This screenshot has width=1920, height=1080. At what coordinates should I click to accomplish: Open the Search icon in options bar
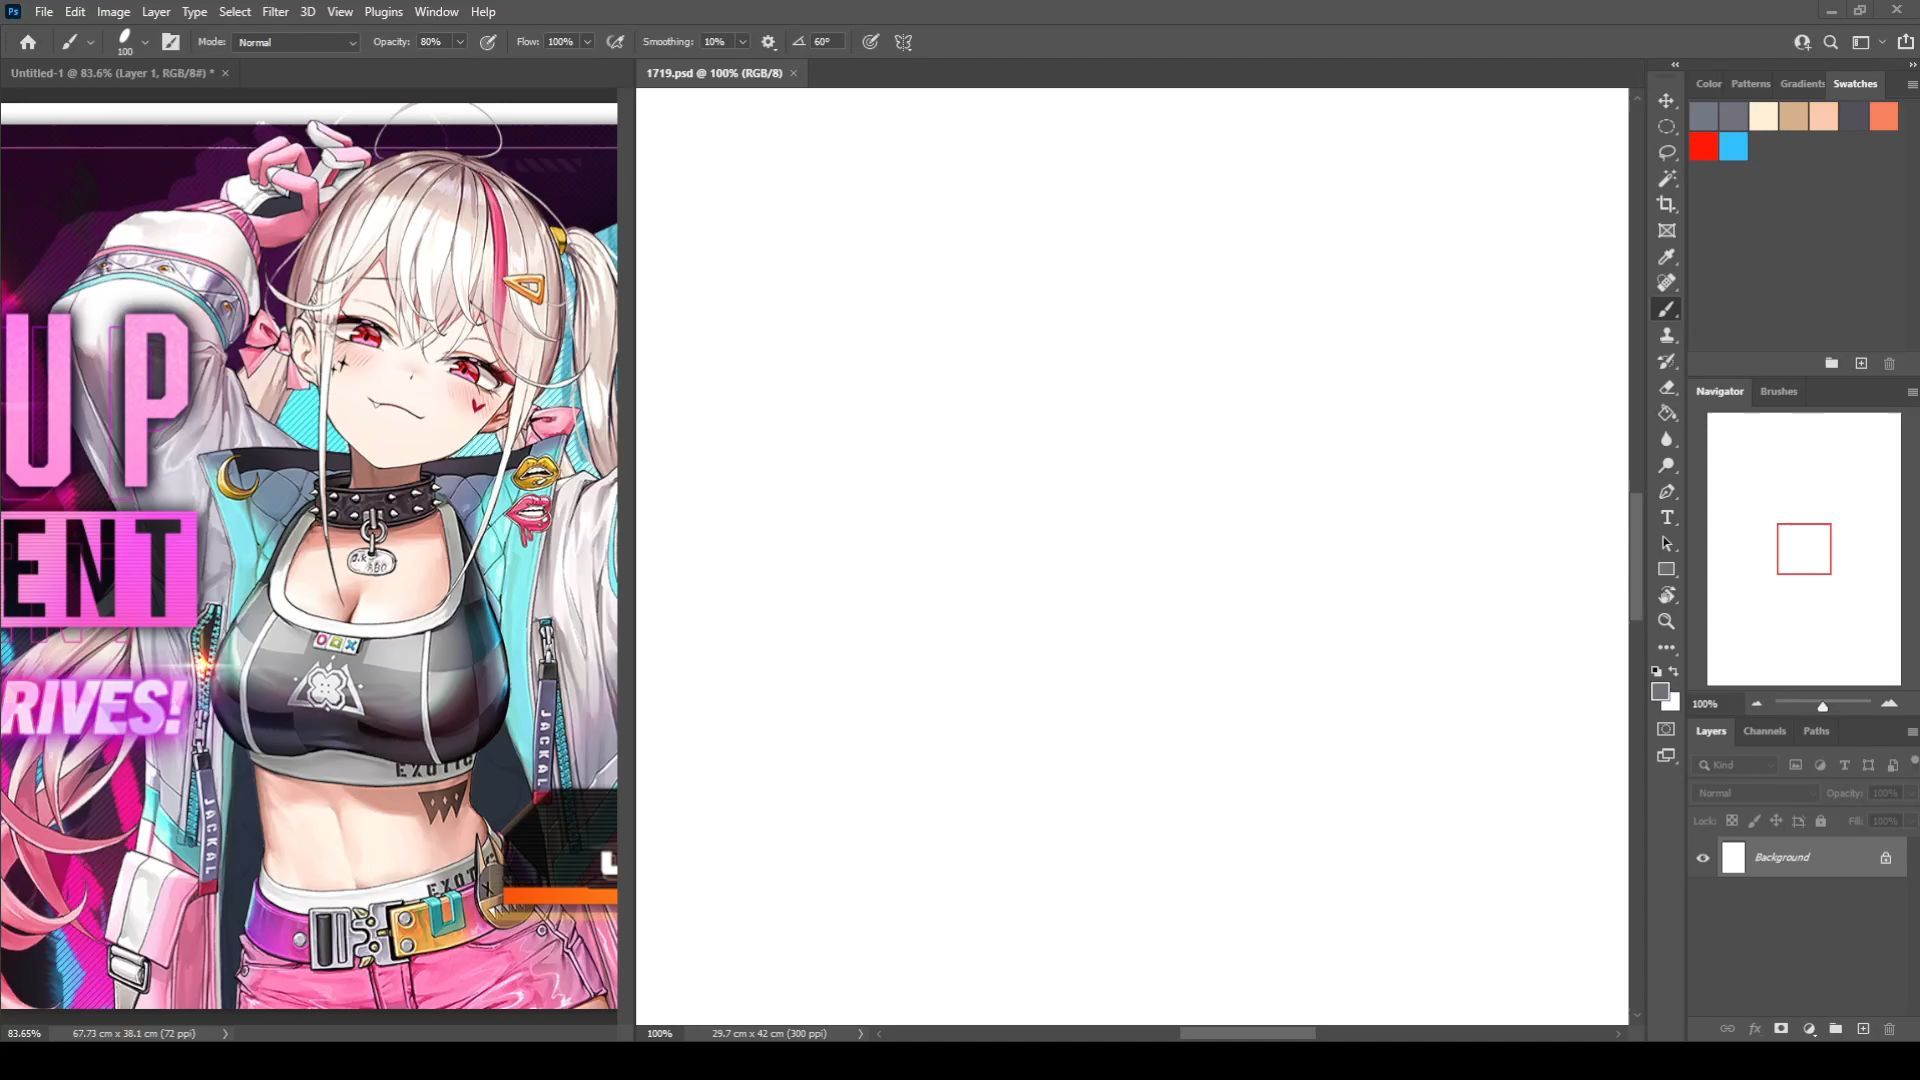click(x=1830, y=42)
